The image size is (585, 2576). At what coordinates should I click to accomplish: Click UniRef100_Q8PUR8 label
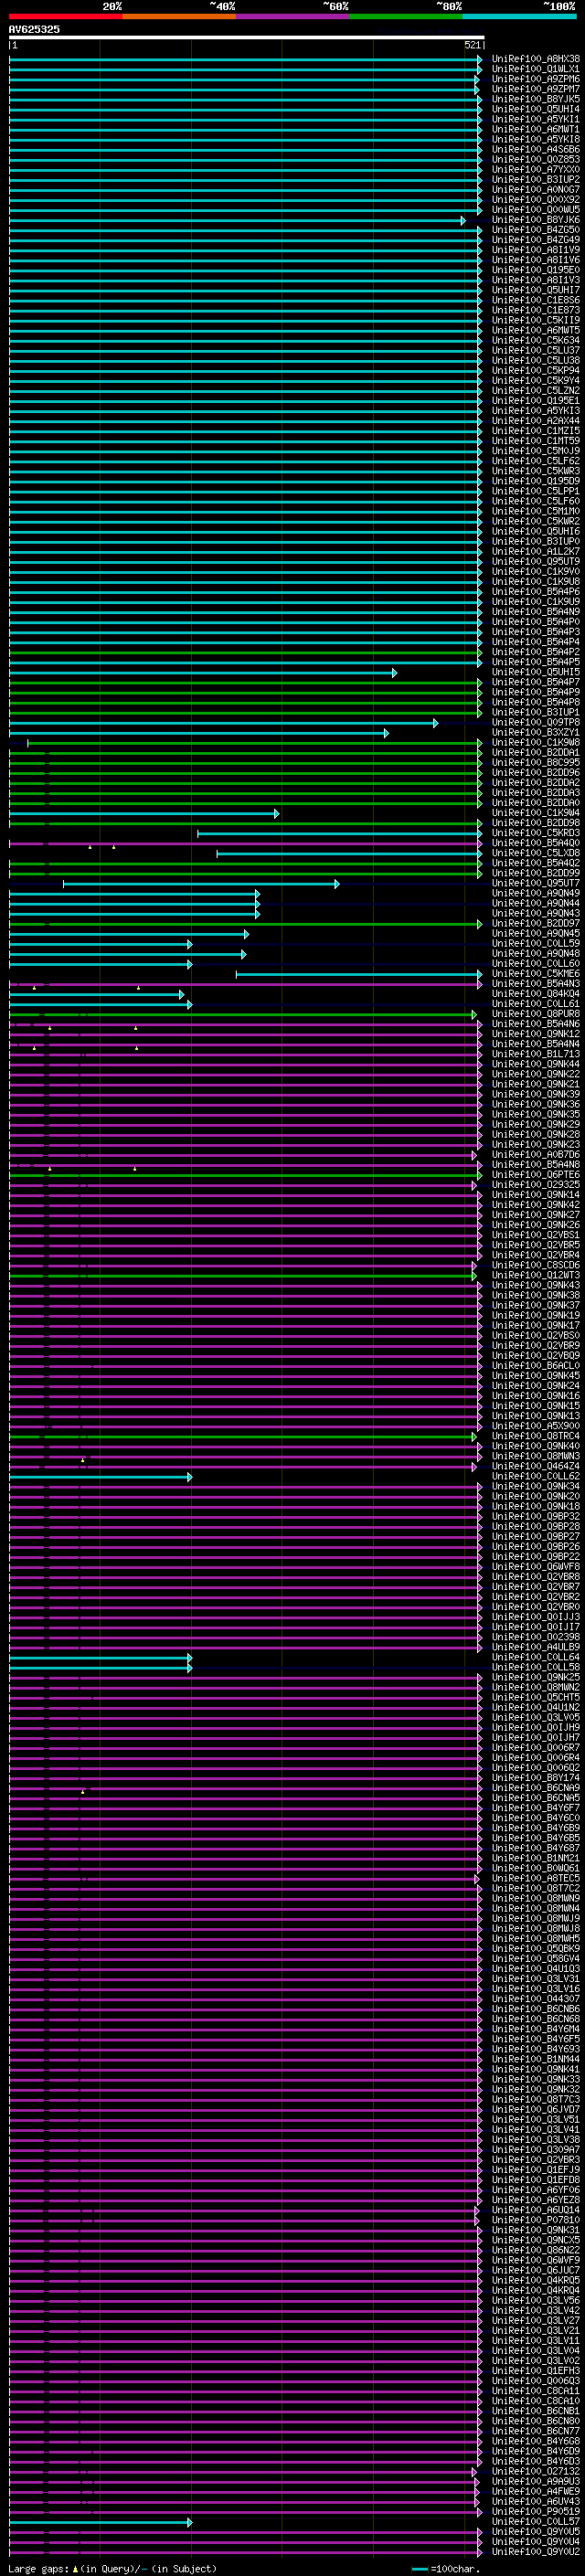click(536, 1014)
